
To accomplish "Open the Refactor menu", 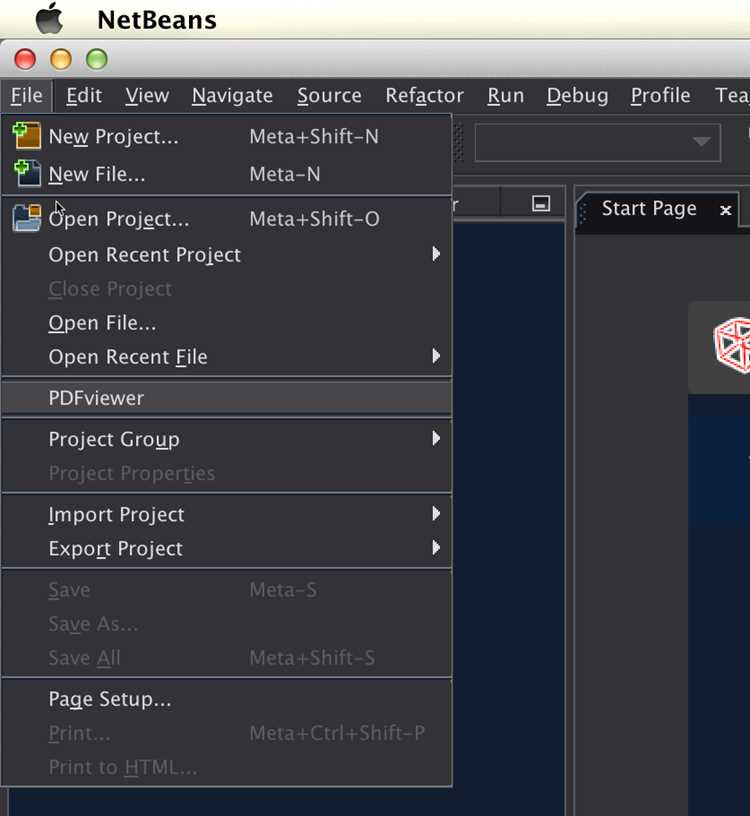I will (x=424, y=96).
